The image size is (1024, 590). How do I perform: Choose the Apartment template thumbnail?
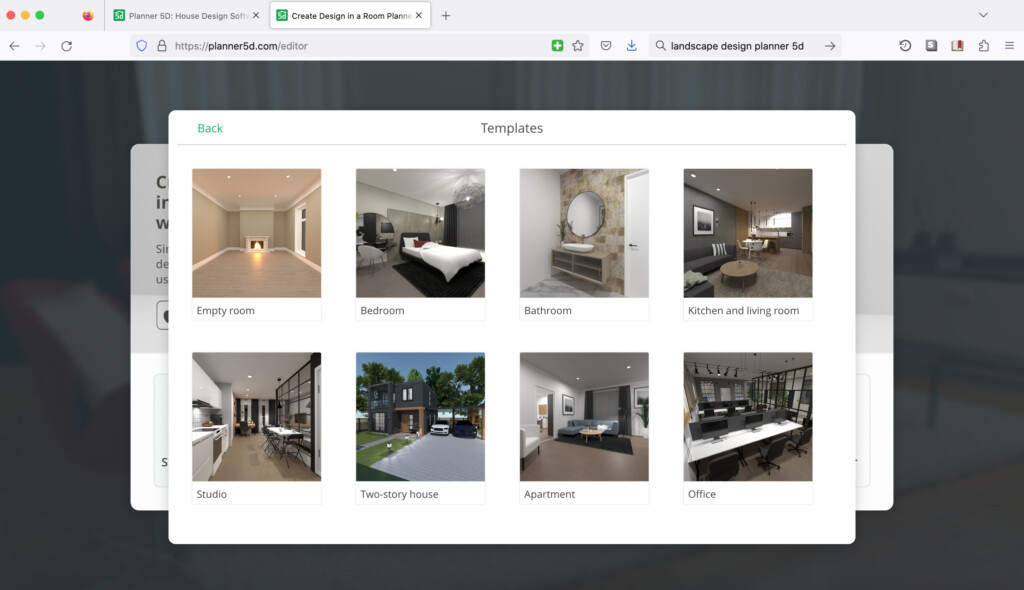(584, 417)
